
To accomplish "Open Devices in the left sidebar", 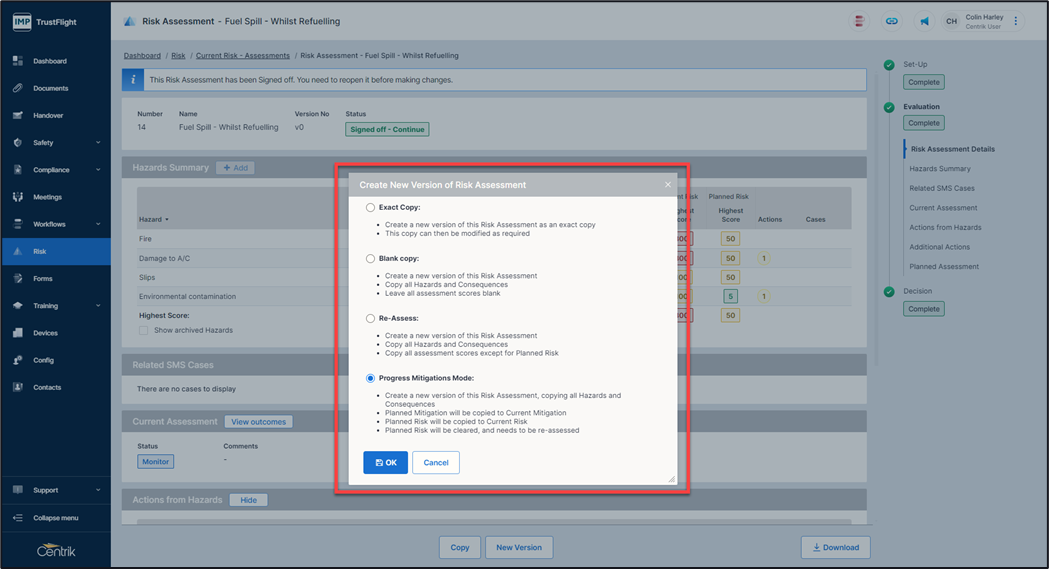I will tap(45, 333).
